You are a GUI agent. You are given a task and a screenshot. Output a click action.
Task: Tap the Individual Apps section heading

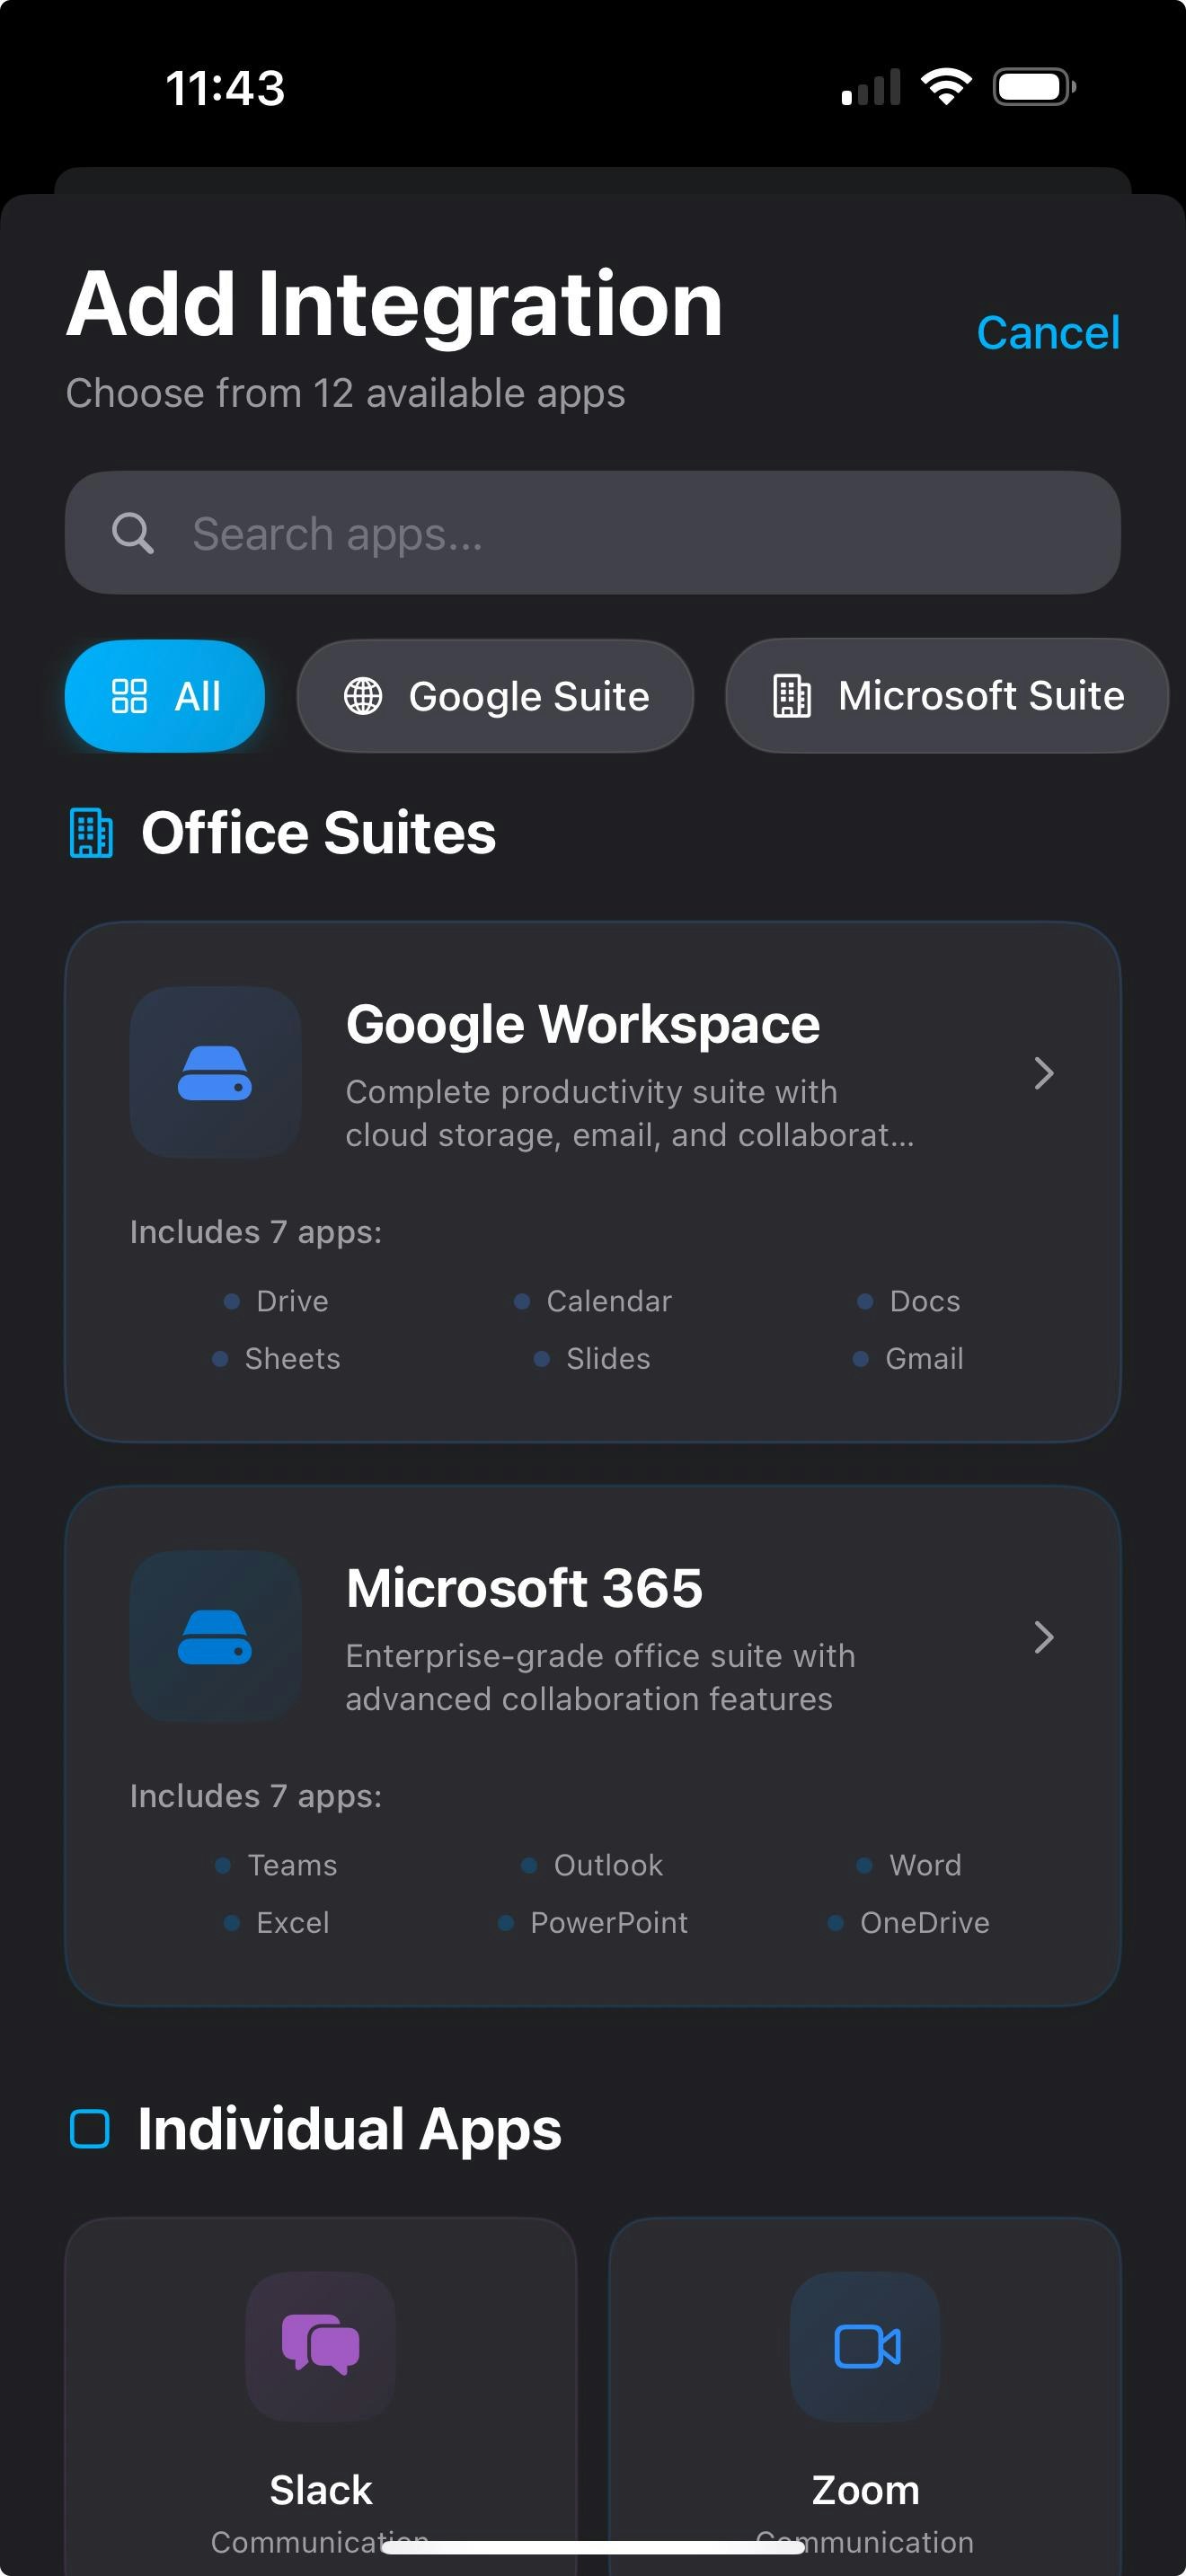(x=350, y=2129)
